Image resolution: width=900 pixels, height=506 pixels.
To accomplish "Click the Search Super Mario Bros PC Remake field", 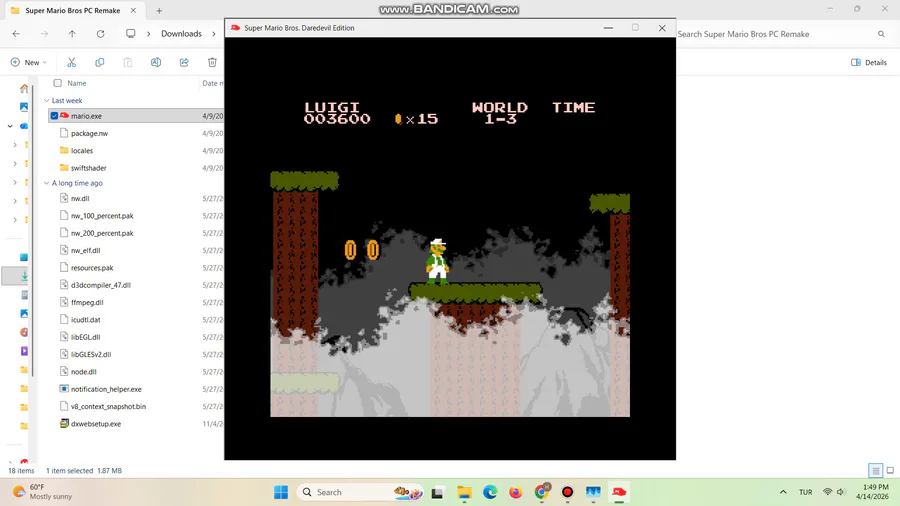I will click(781, 34).
